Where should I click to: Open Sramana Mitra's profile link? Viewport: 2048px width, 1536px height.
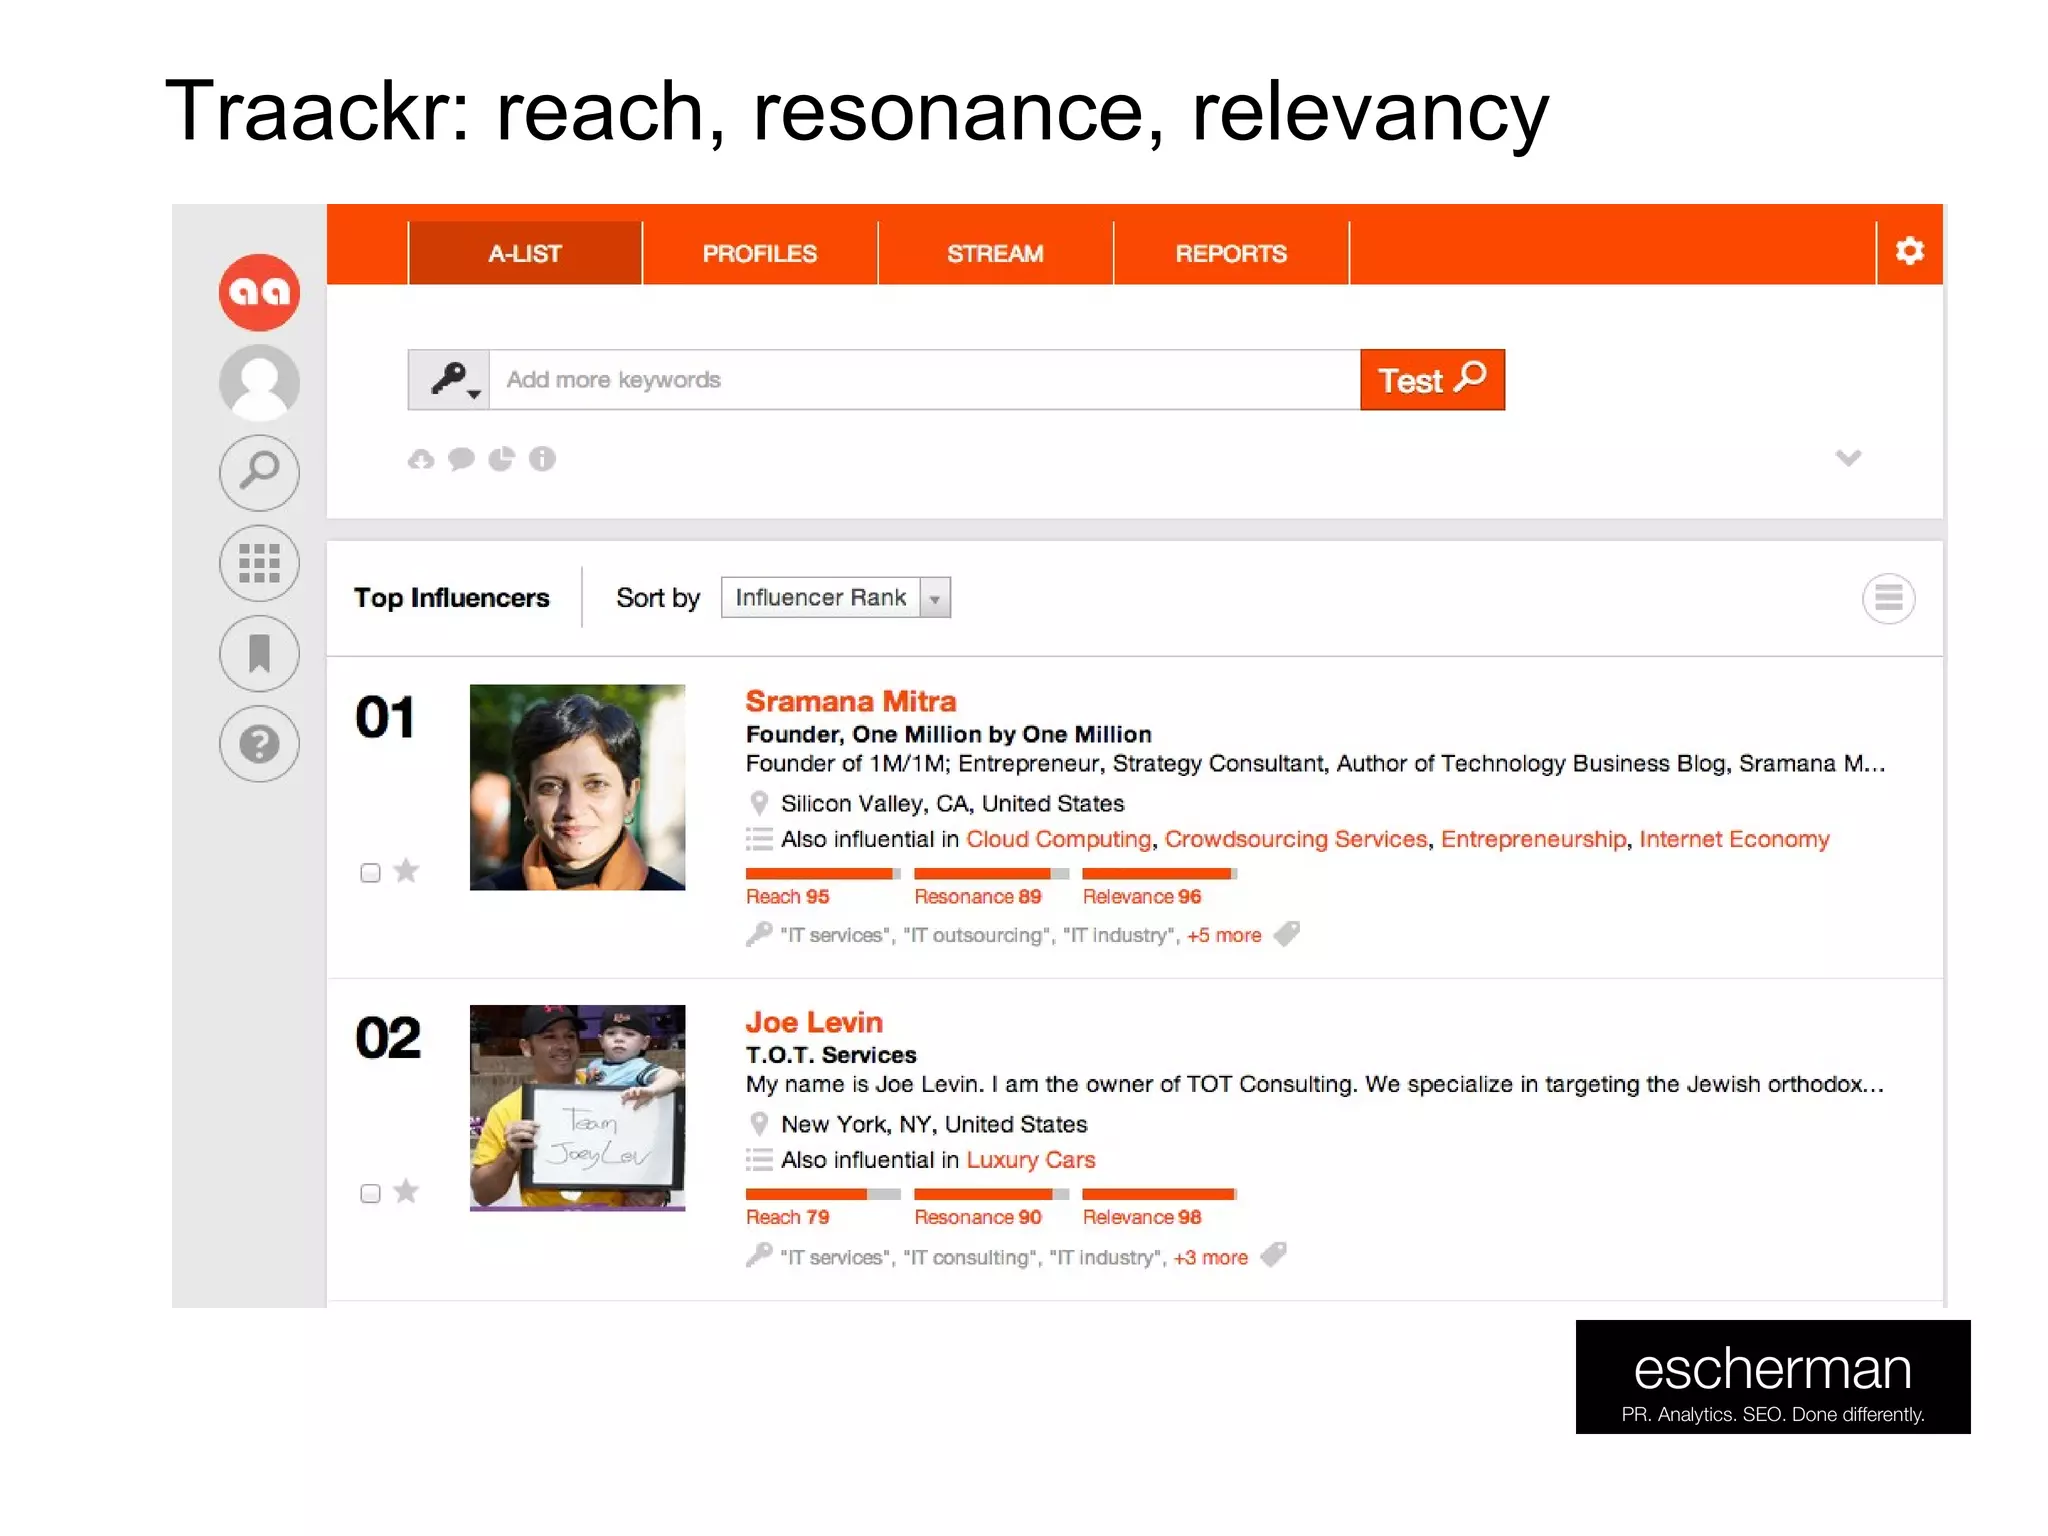coord(851,701)
